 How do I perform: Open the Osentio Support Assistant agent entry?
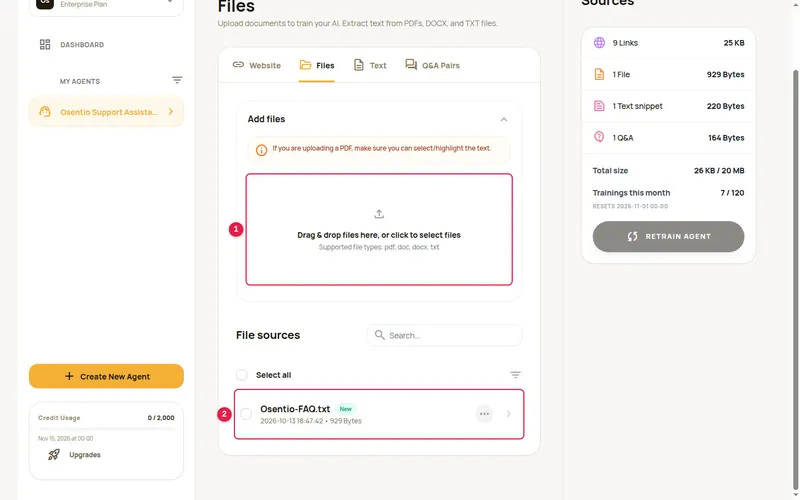[x=106, y=112]
